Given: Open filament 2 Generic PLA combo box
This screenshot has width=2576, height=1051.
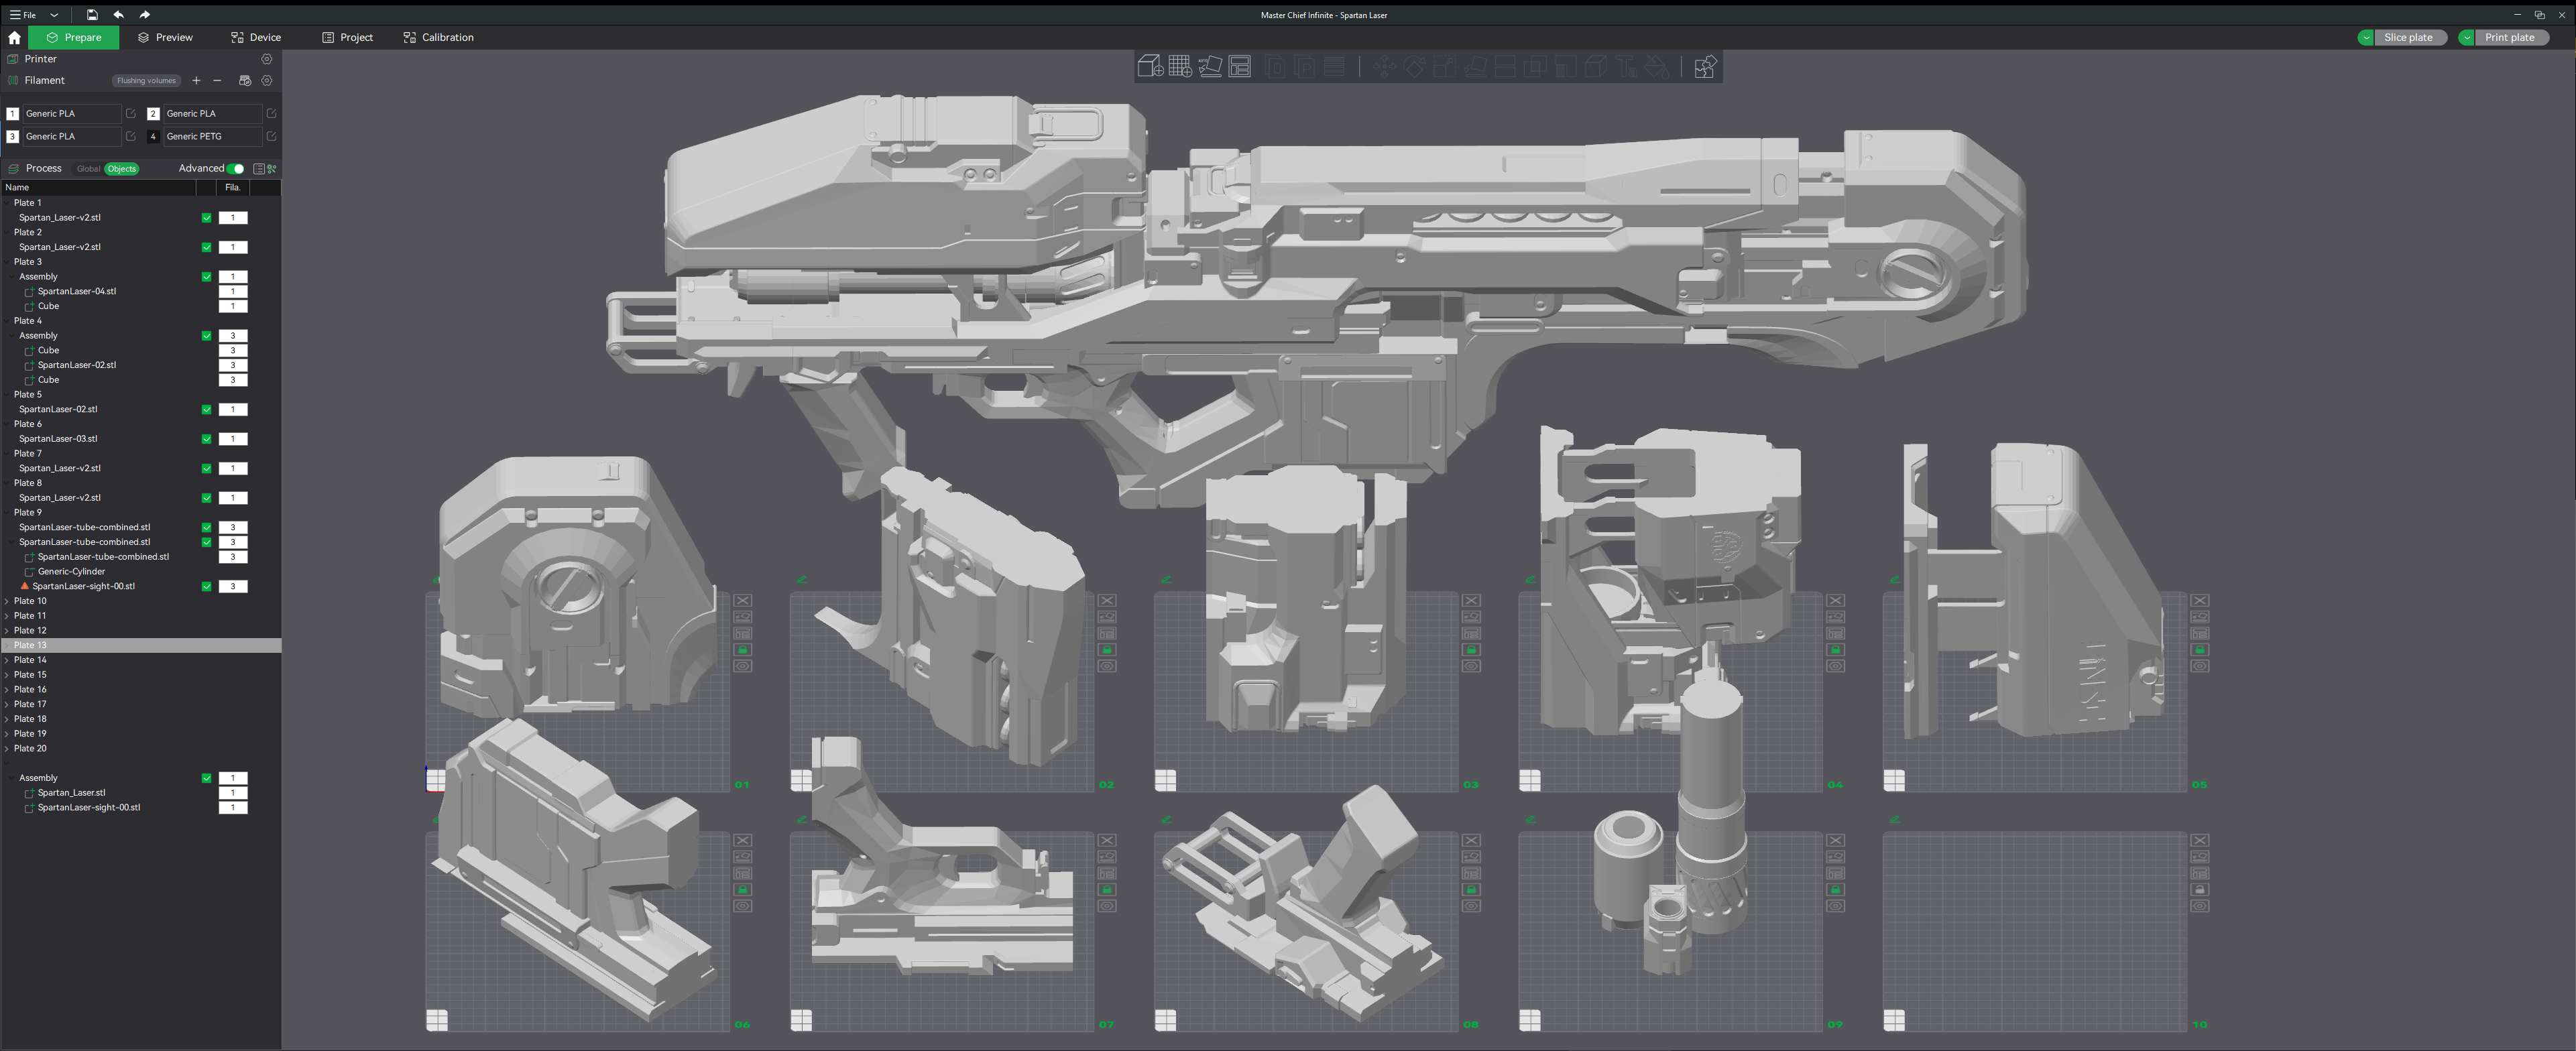Looking at the screenshot, I should (212, 114).
